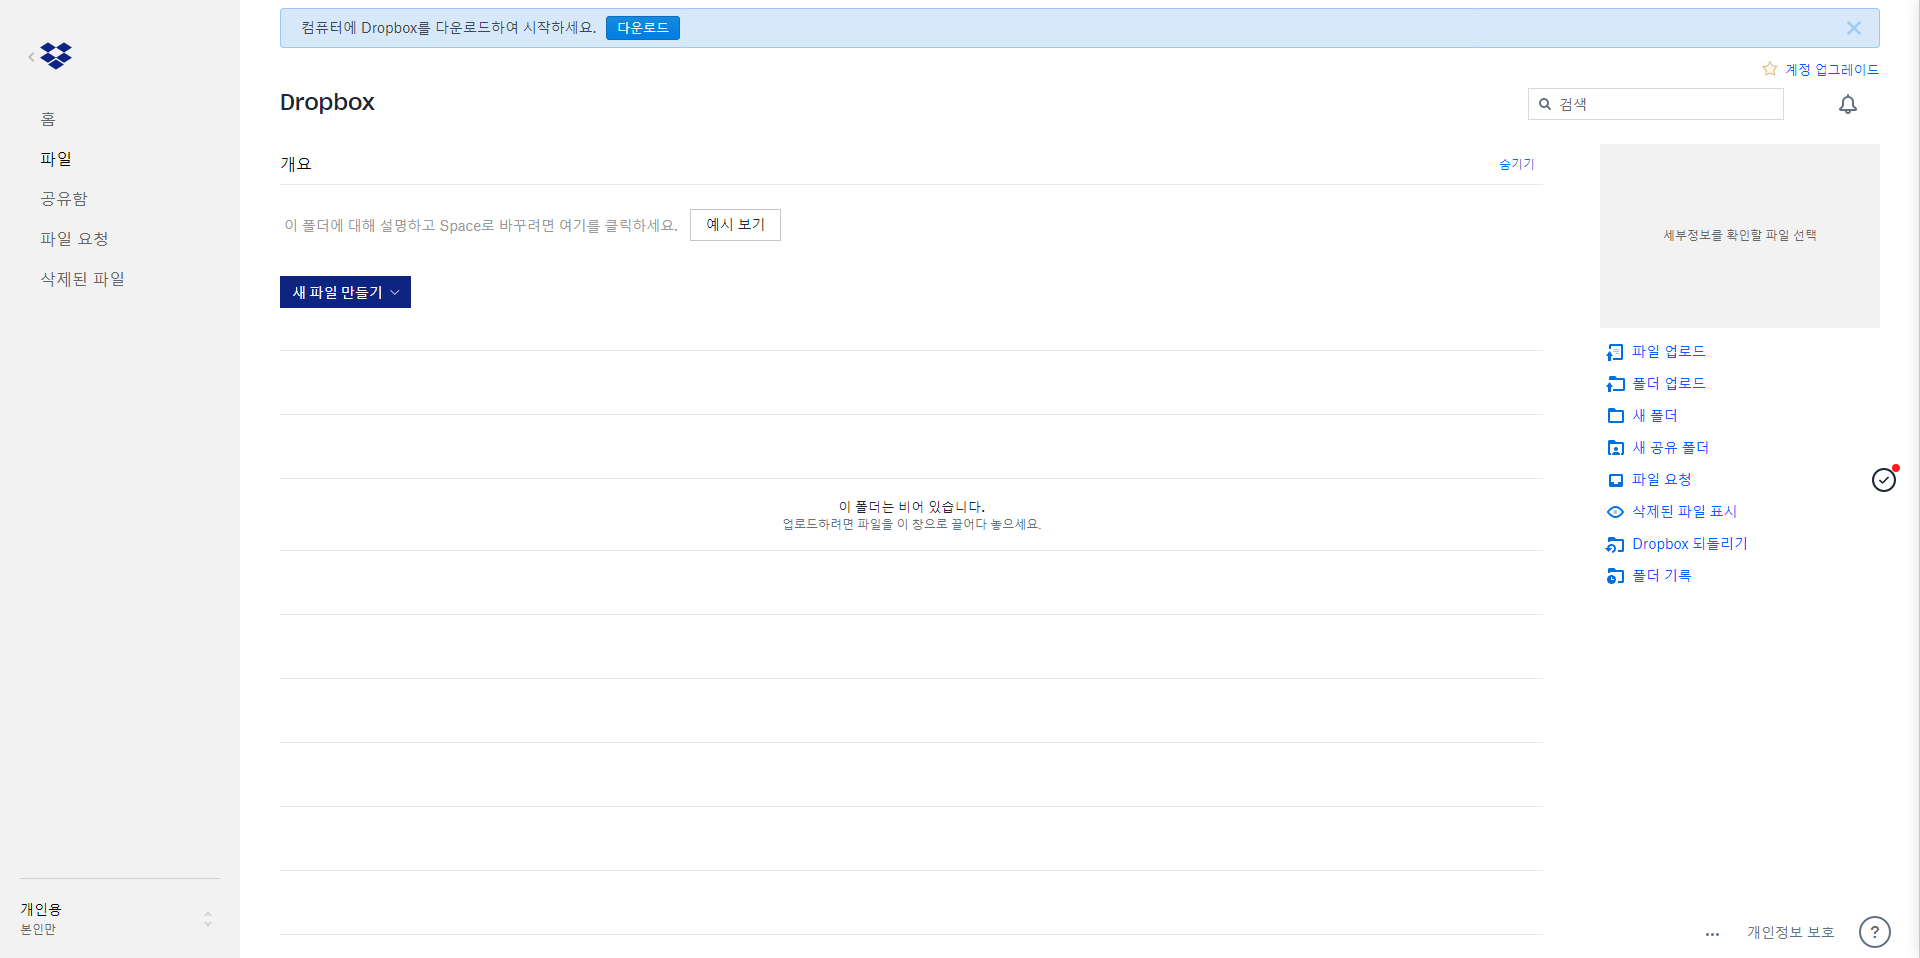
Task: Click the 새 공유 폴더 link
Action: tap(1671, 448)
